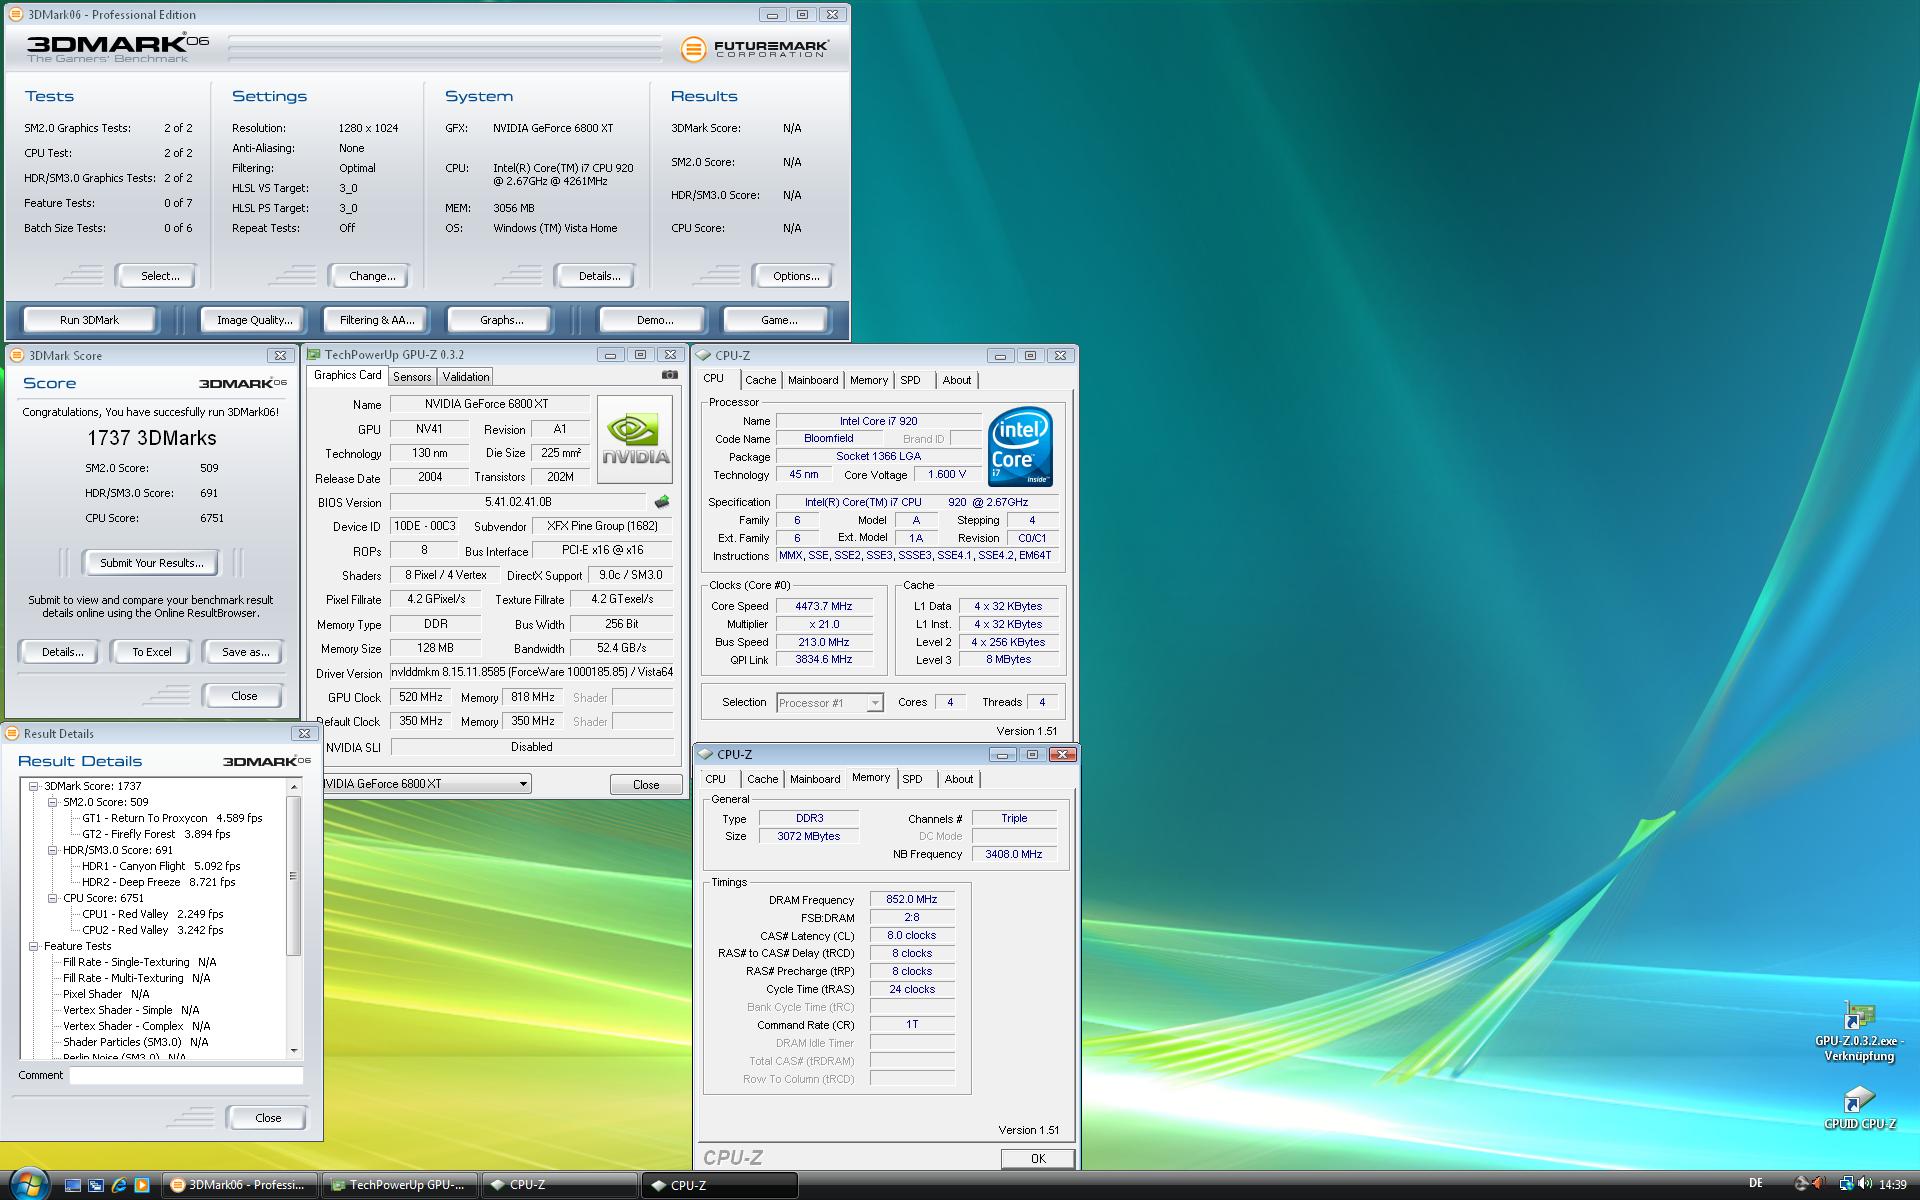
Task: Click the Result Details scrollbar up arrow
Action: pos(294,787)
